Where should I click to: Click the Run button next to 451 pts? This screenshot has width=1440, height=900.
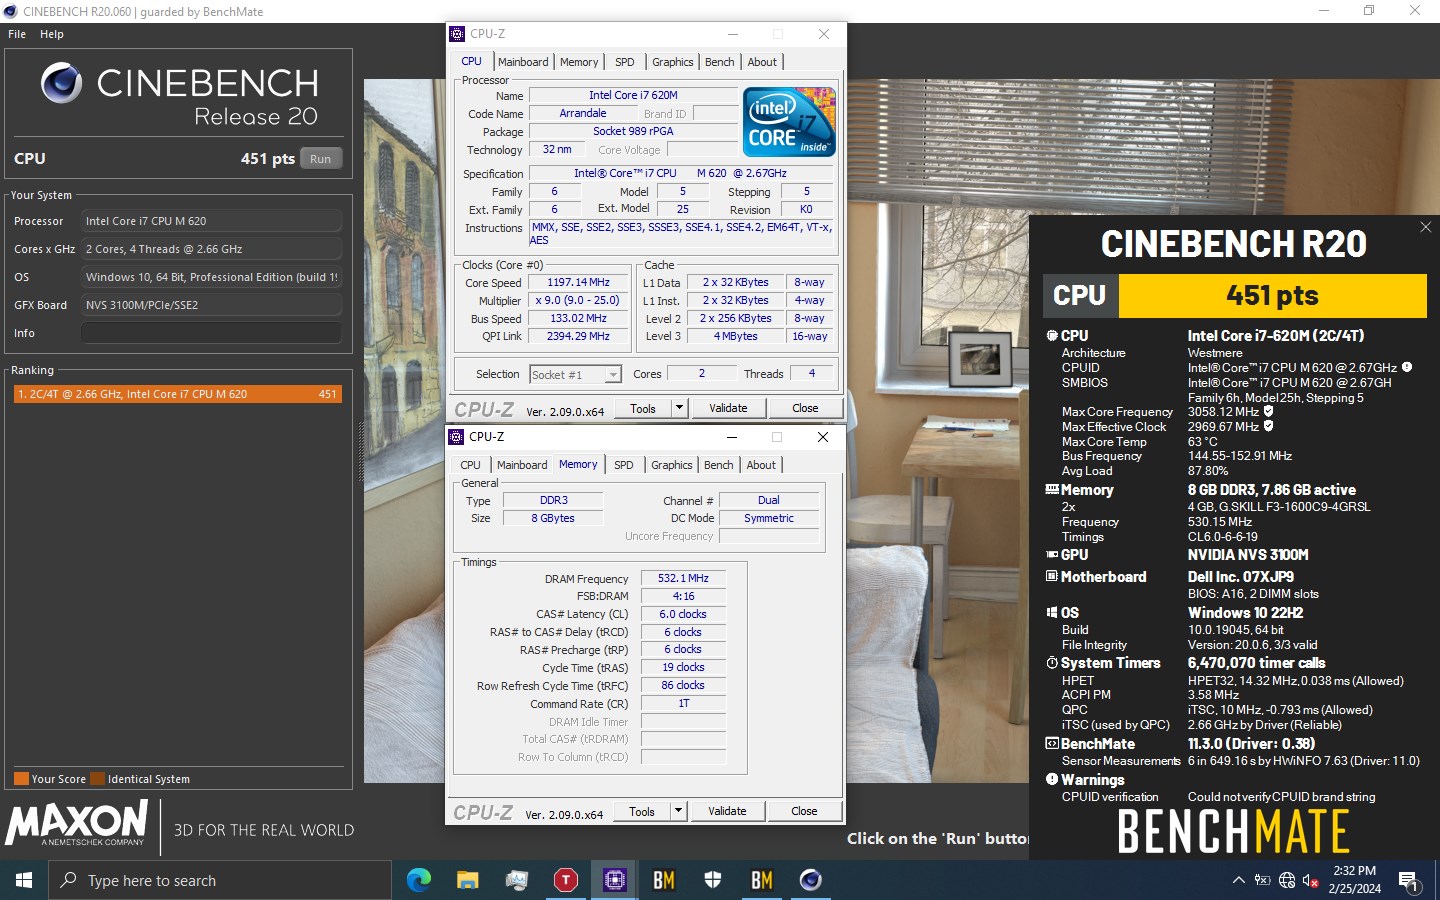(320, 159)
